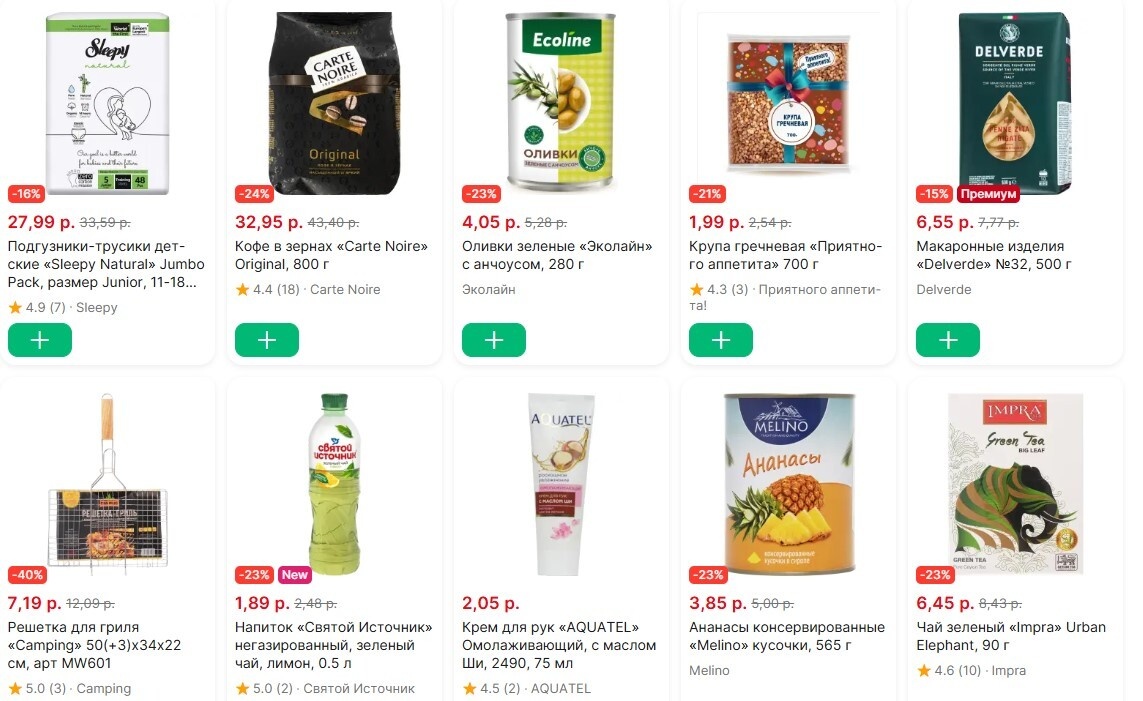Image resolution: width=1143 pixels, height=701 pixels.
Task: Add Sleepy Natural diapers to cart
Action: [40, 340]
